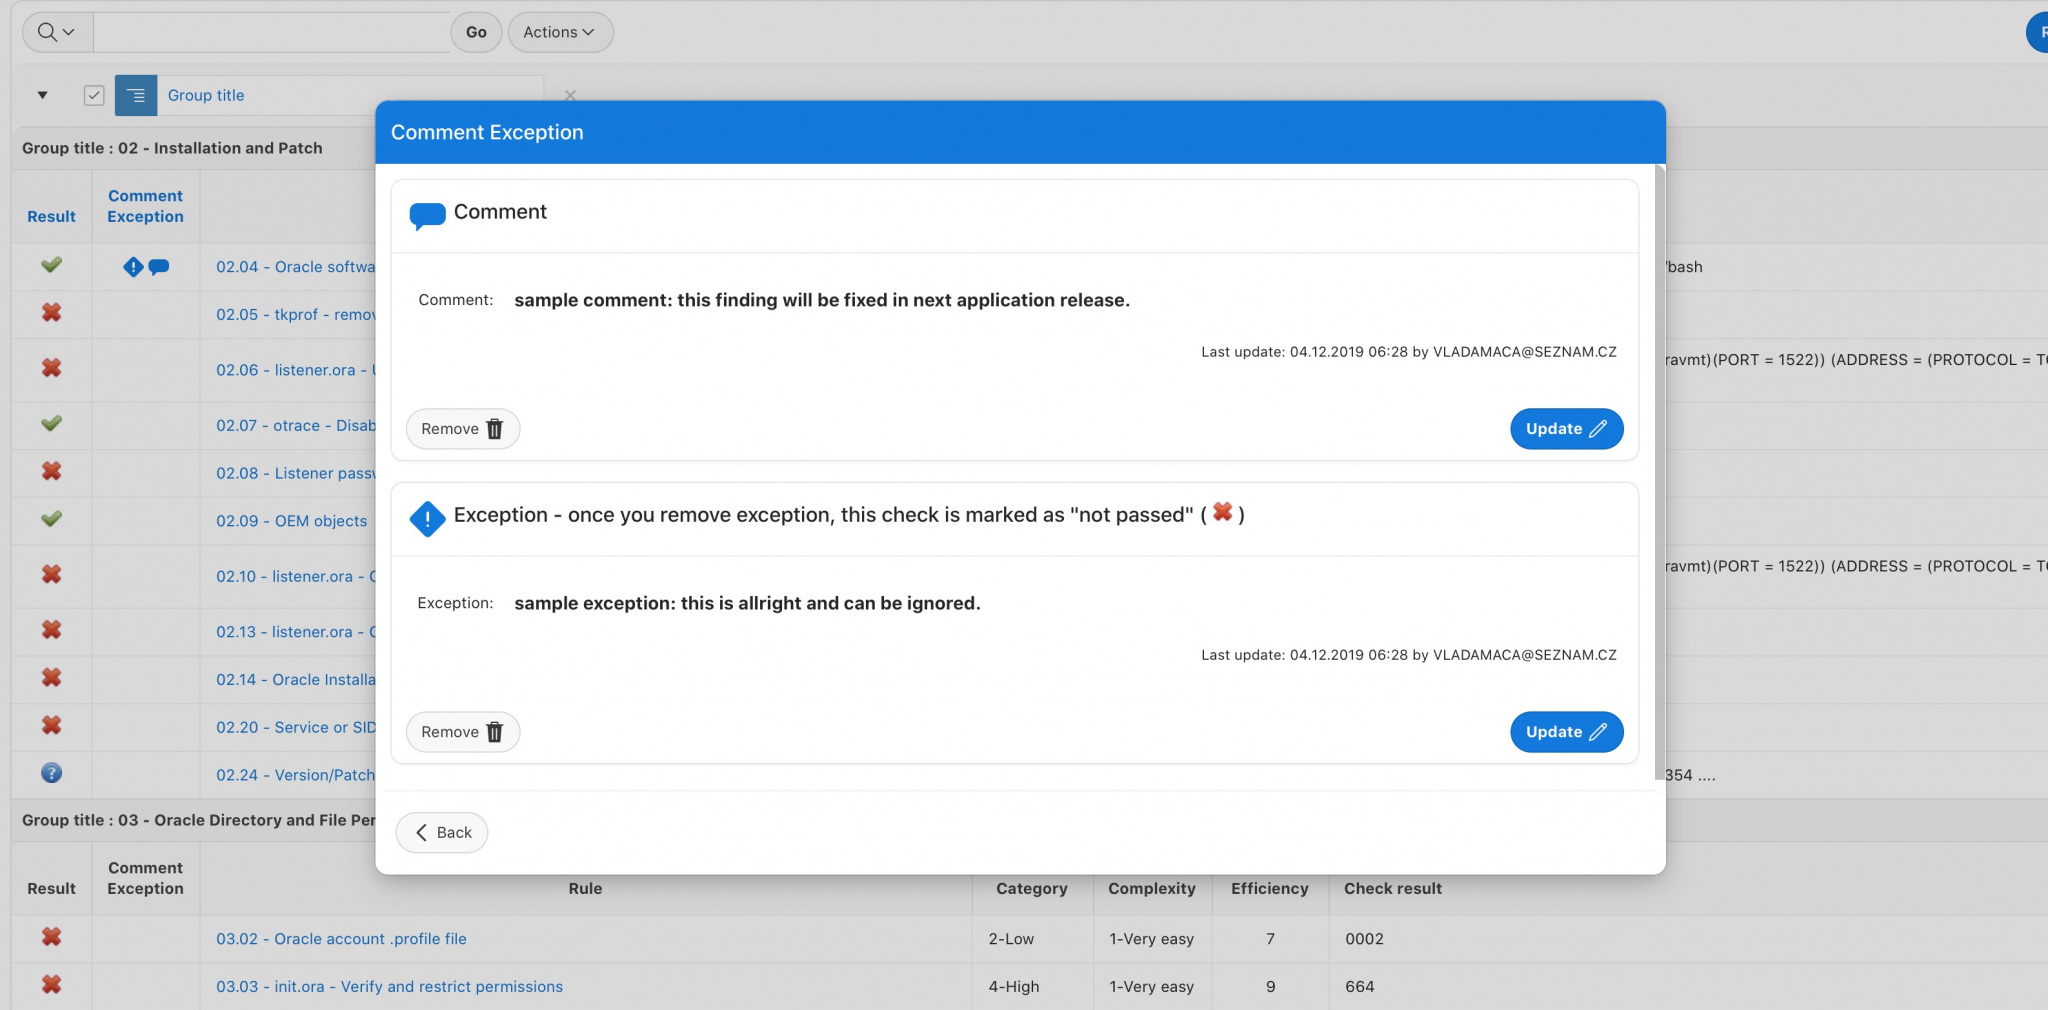The image size is (2048, 1010).
Task: Click the Group title control break icon
Action: pos(136,96)
